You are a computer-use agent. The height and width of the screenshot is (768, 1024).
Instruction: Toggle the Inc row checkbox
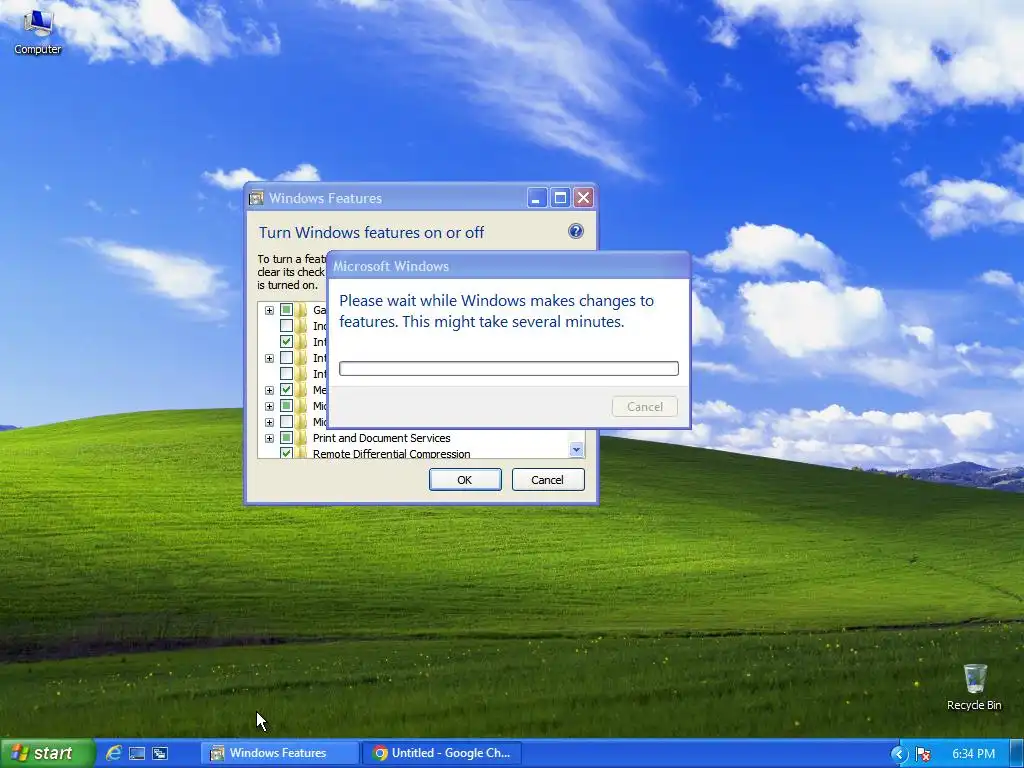pyautogui.click(x=286, y=325)
